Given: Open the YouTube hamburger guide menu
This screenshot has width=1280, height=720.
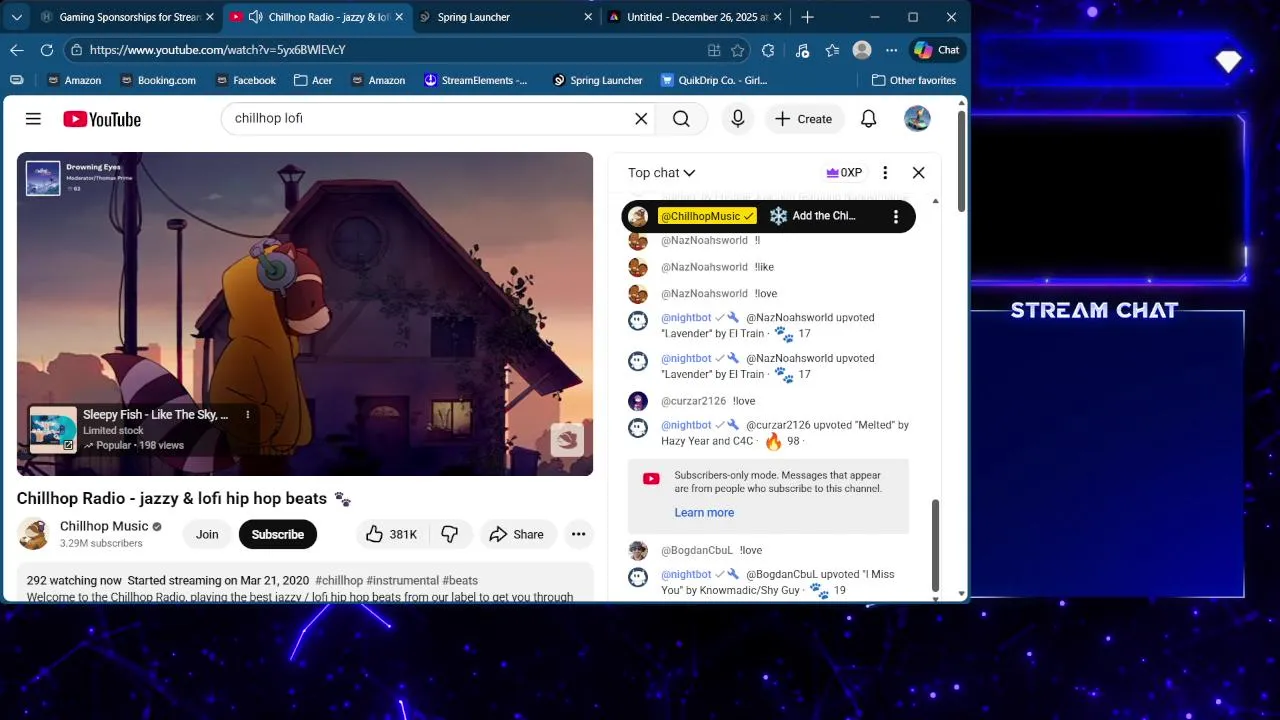Looking at the screenshot, I should click(x=33, y=119).
